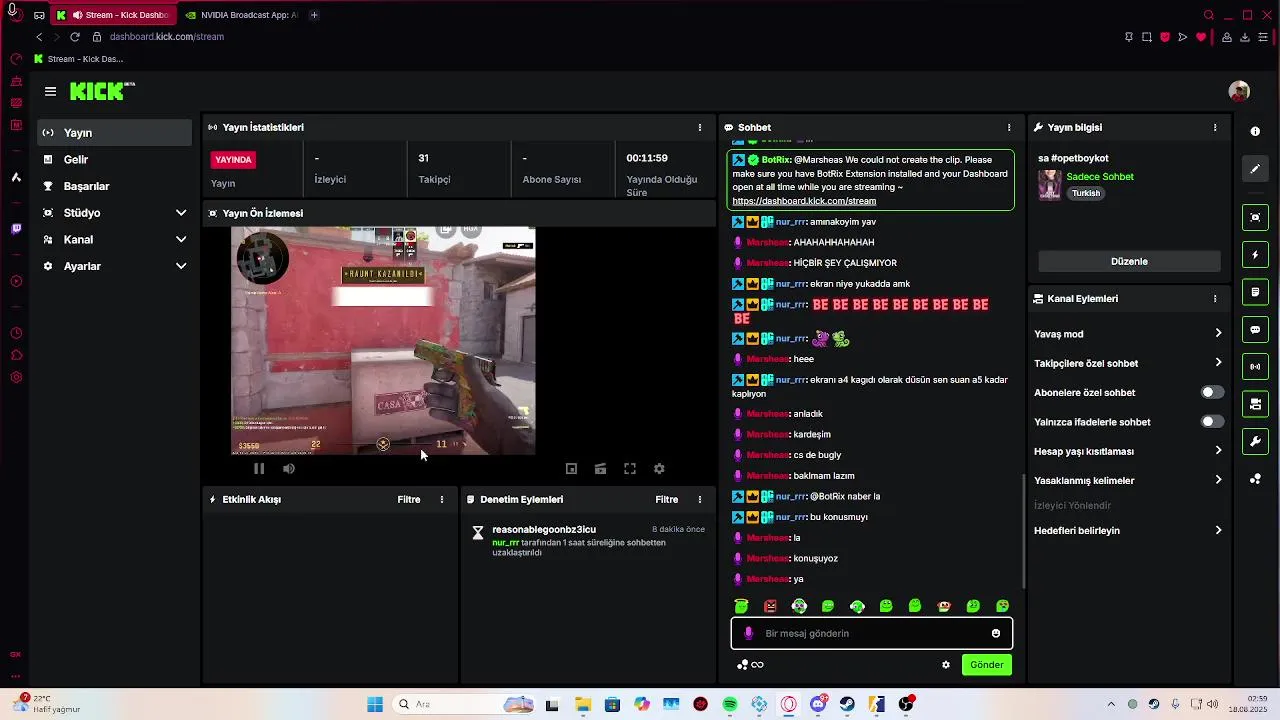Click the chat identity mic badge in input
Screen dimensions: 1280x720
pos(748,633)
